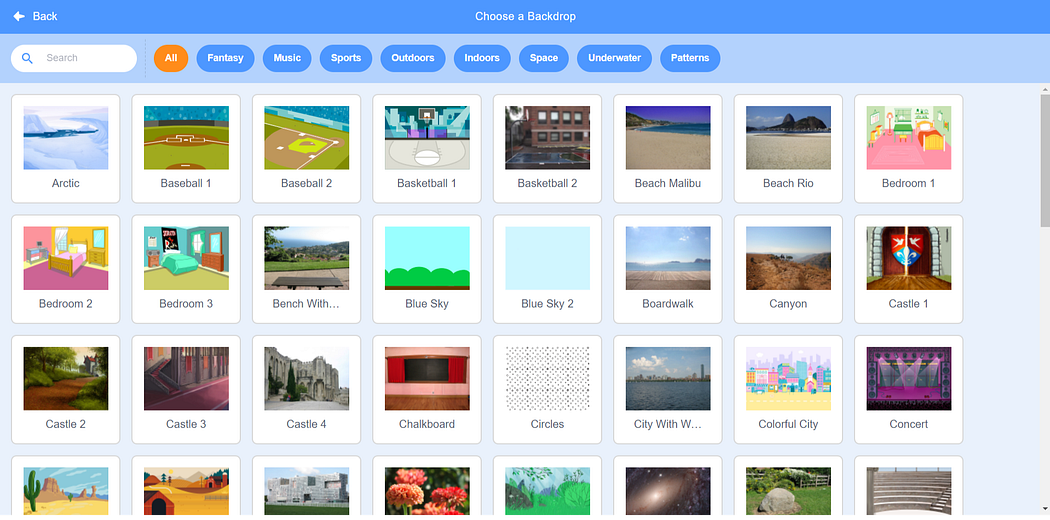The image size is (1050, 520).
Task: Pick the Canyon backdrop
Action: point(789,269)
